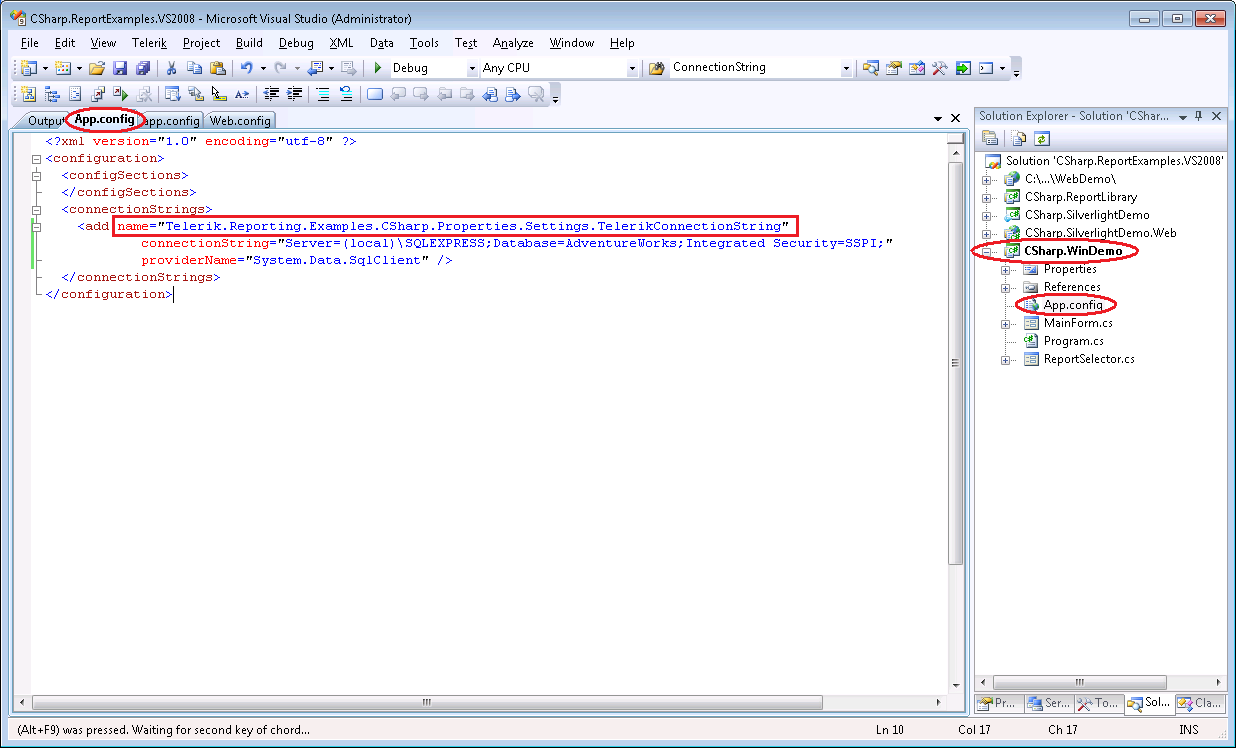This screenshot has width=1236, height=748.
Task: Open the active files dropdown arrow in editor
Action: coord(937,118)
